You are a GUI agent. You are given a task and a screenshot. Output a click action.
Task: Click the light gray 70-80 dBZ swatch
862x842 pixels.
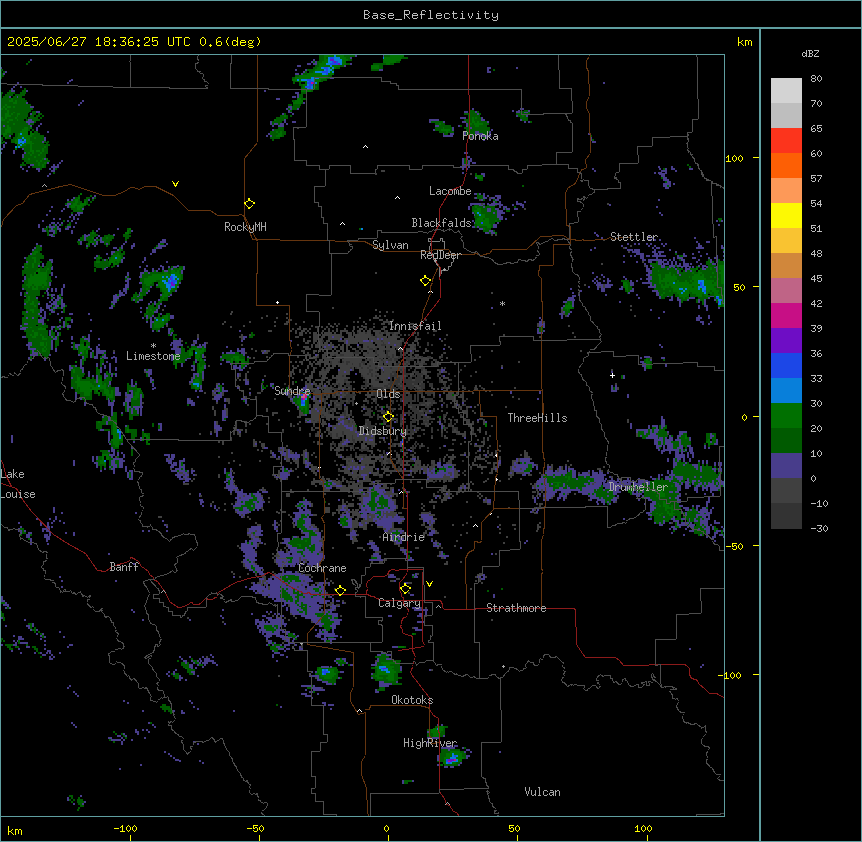pos(786,91)
